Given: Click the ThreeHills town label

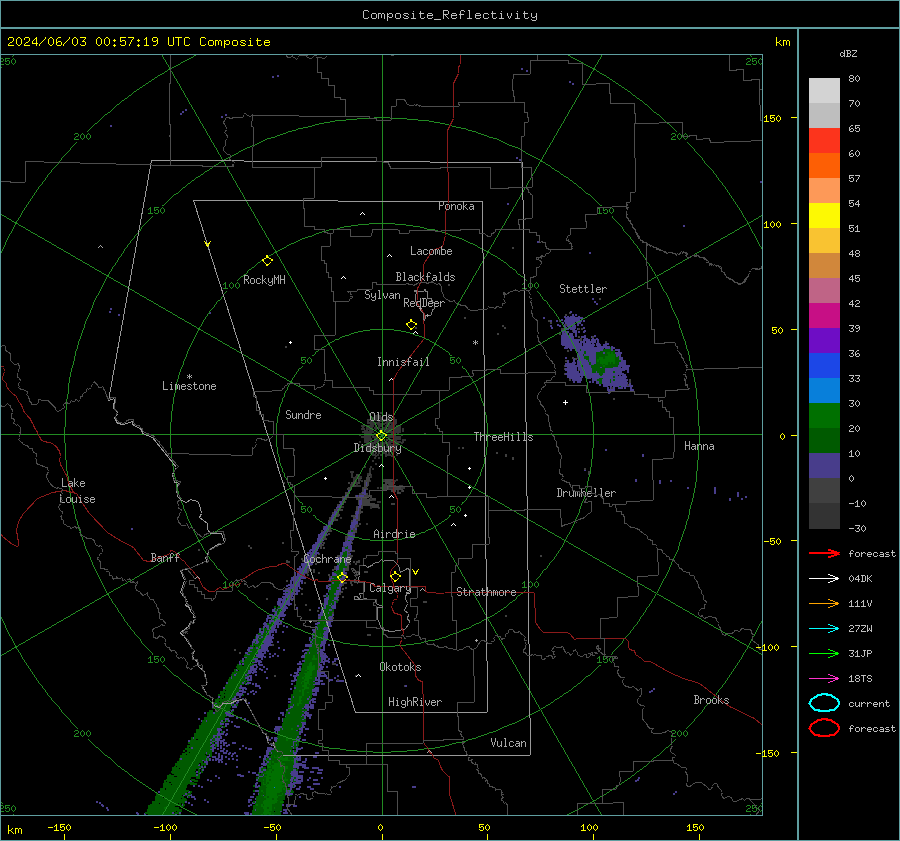Looking at the screenshot, I should point(503,437).
